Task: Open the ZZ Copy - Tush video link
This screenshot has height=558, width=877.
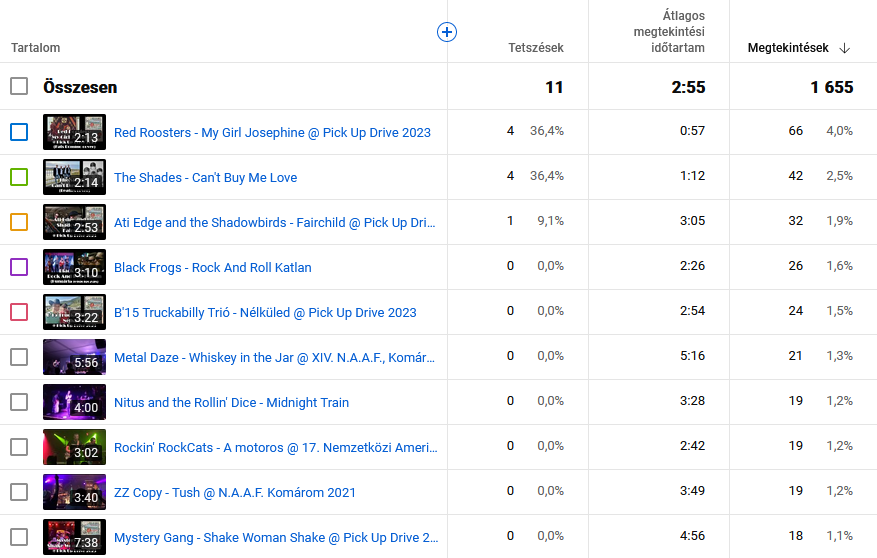Action: 234,492
